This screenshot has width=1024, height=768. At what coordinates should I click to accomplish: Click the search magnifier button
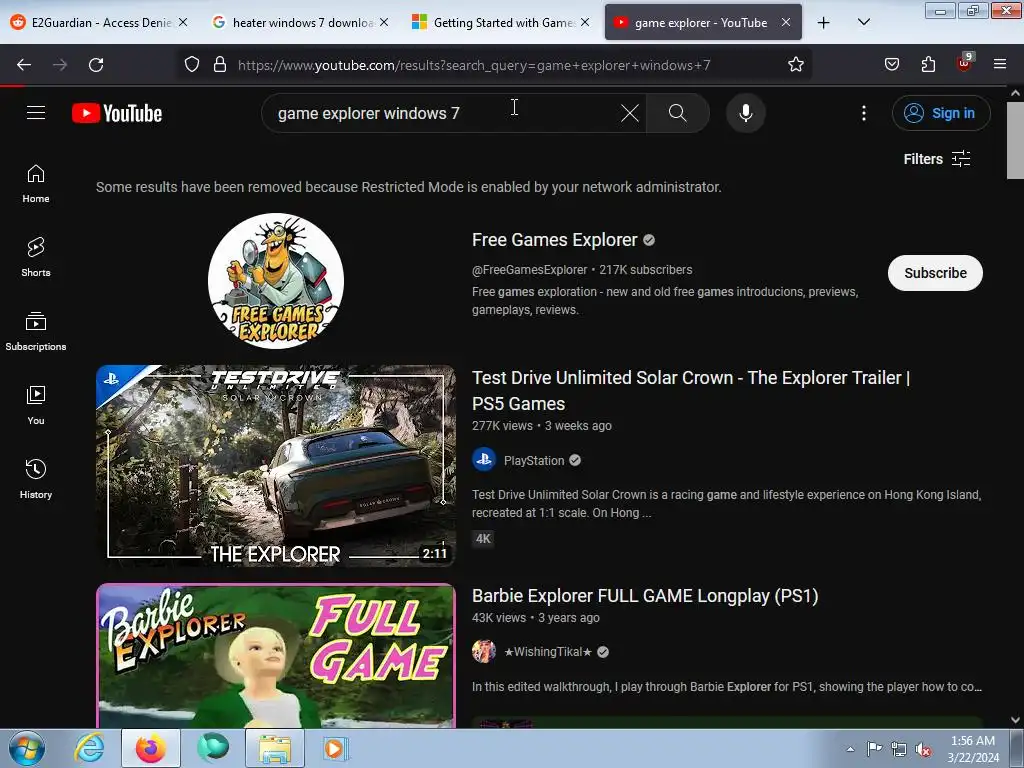coord(678,113)
